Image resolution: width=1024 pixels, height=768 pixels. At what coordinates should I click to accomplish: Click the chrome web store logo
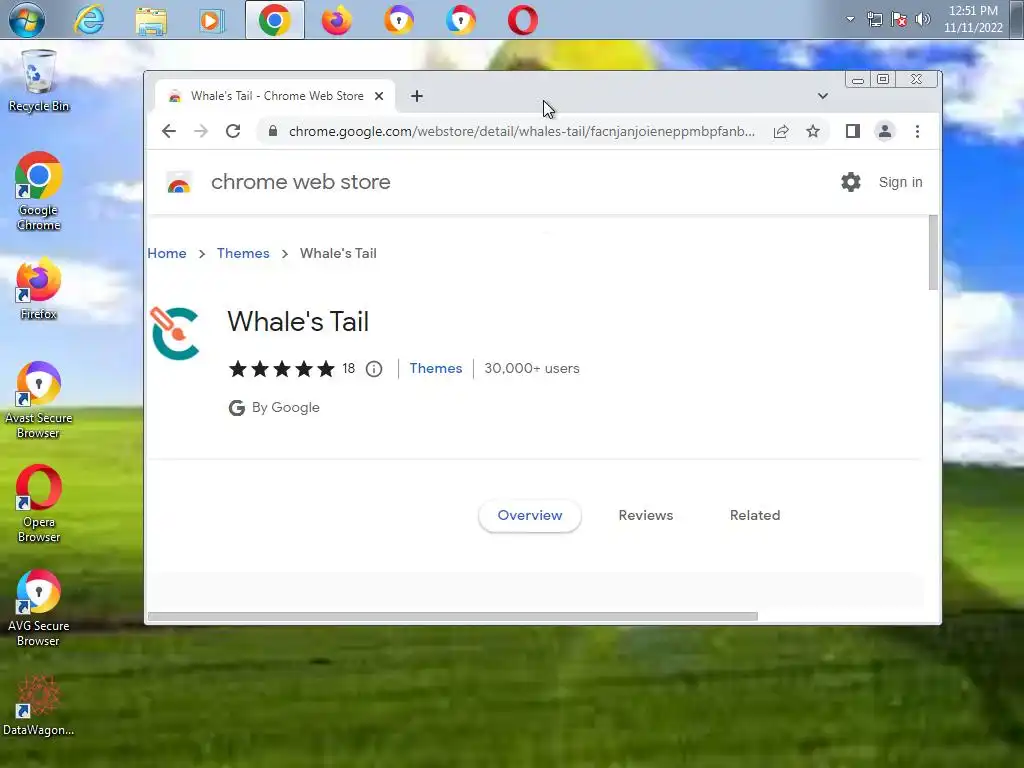178,182
